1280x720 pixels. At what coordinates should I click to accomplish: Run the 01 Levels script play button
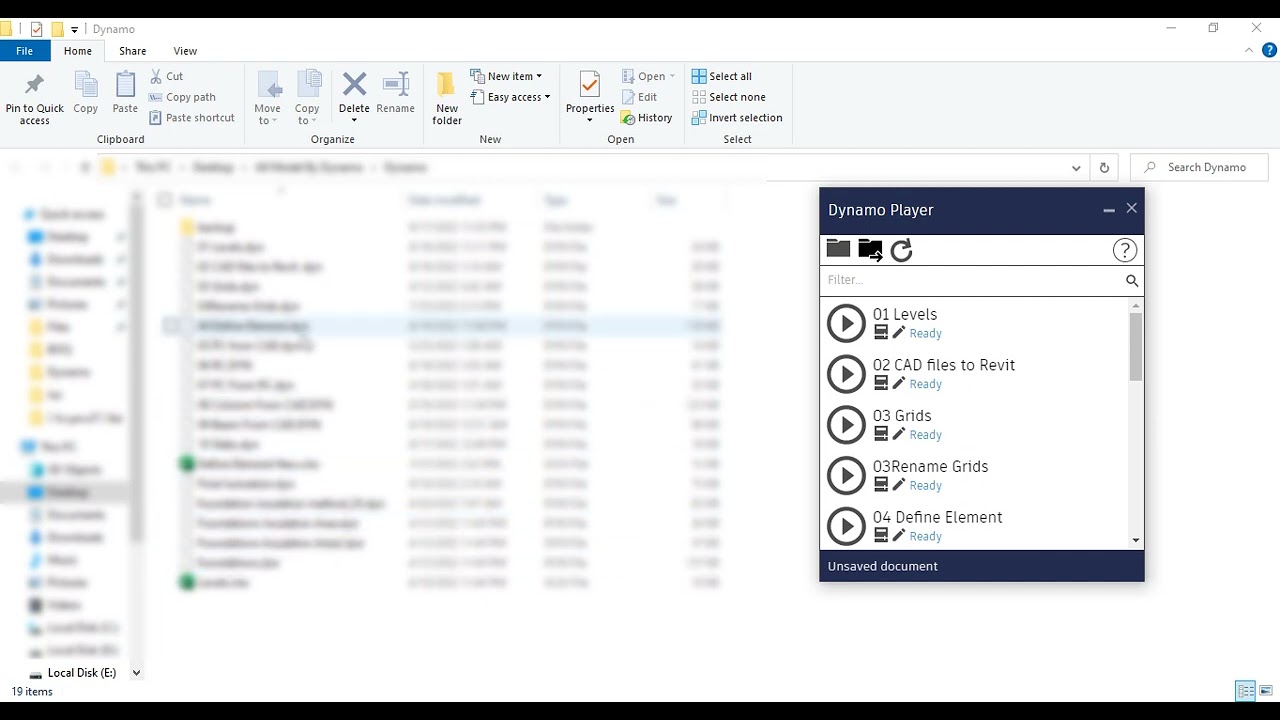pyautogui.click(x=846, y=323)
